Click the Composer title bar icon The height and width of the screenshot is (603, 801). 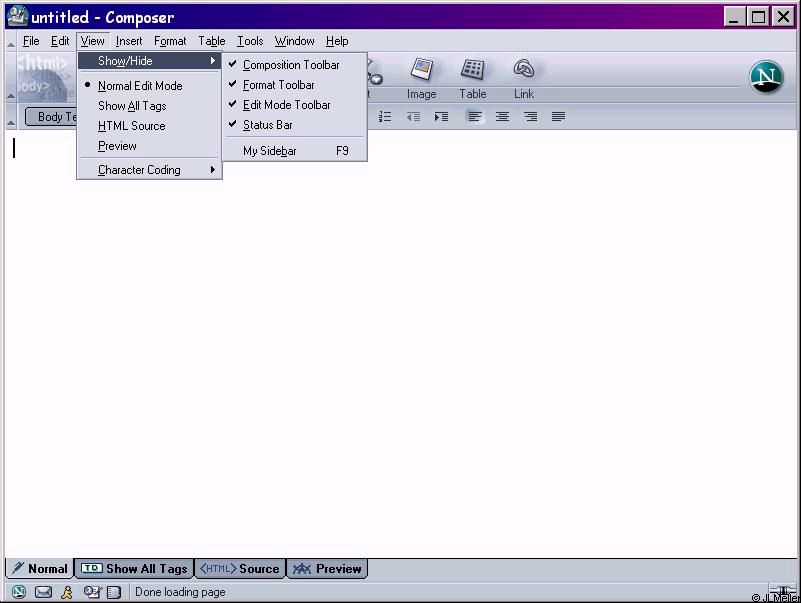(17, 16)
